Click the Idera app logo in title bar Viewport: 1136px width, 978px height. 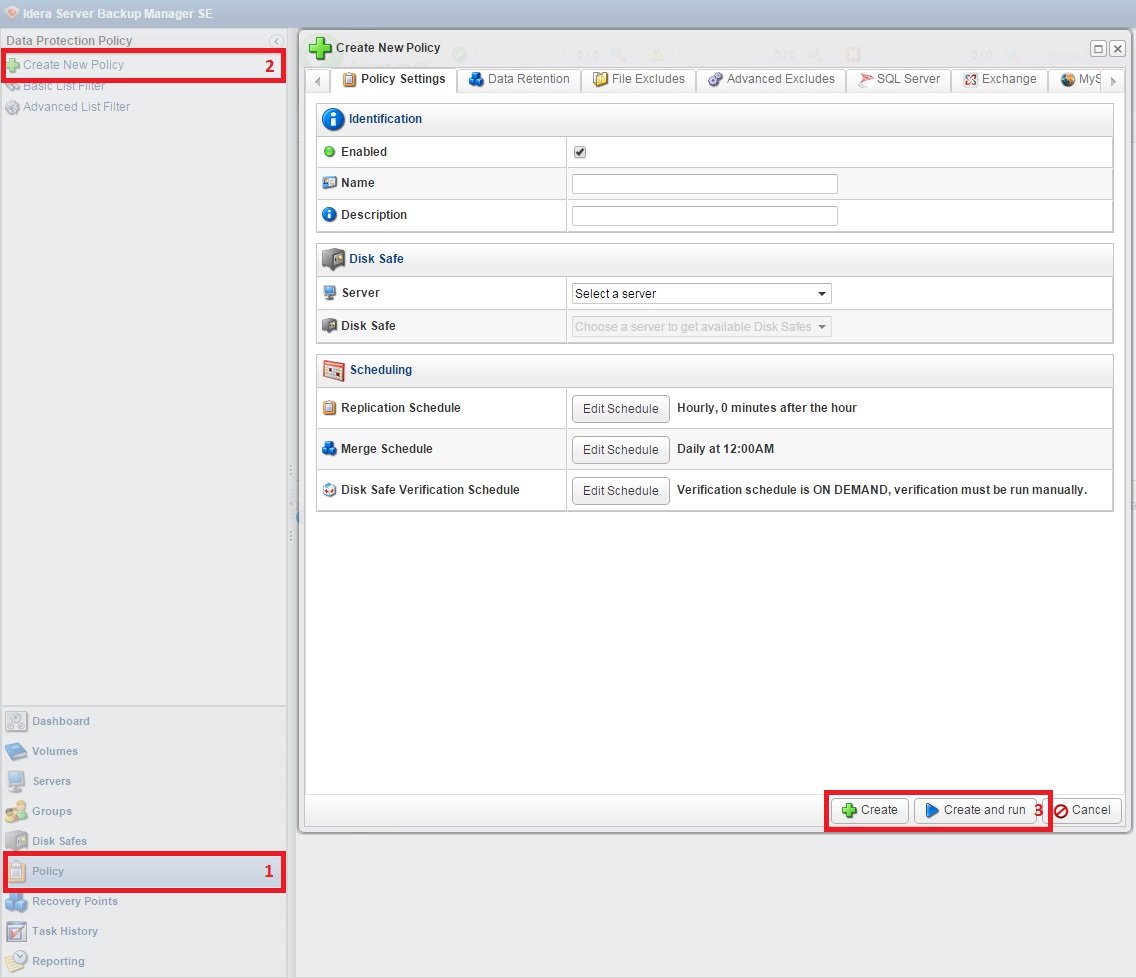12,13
